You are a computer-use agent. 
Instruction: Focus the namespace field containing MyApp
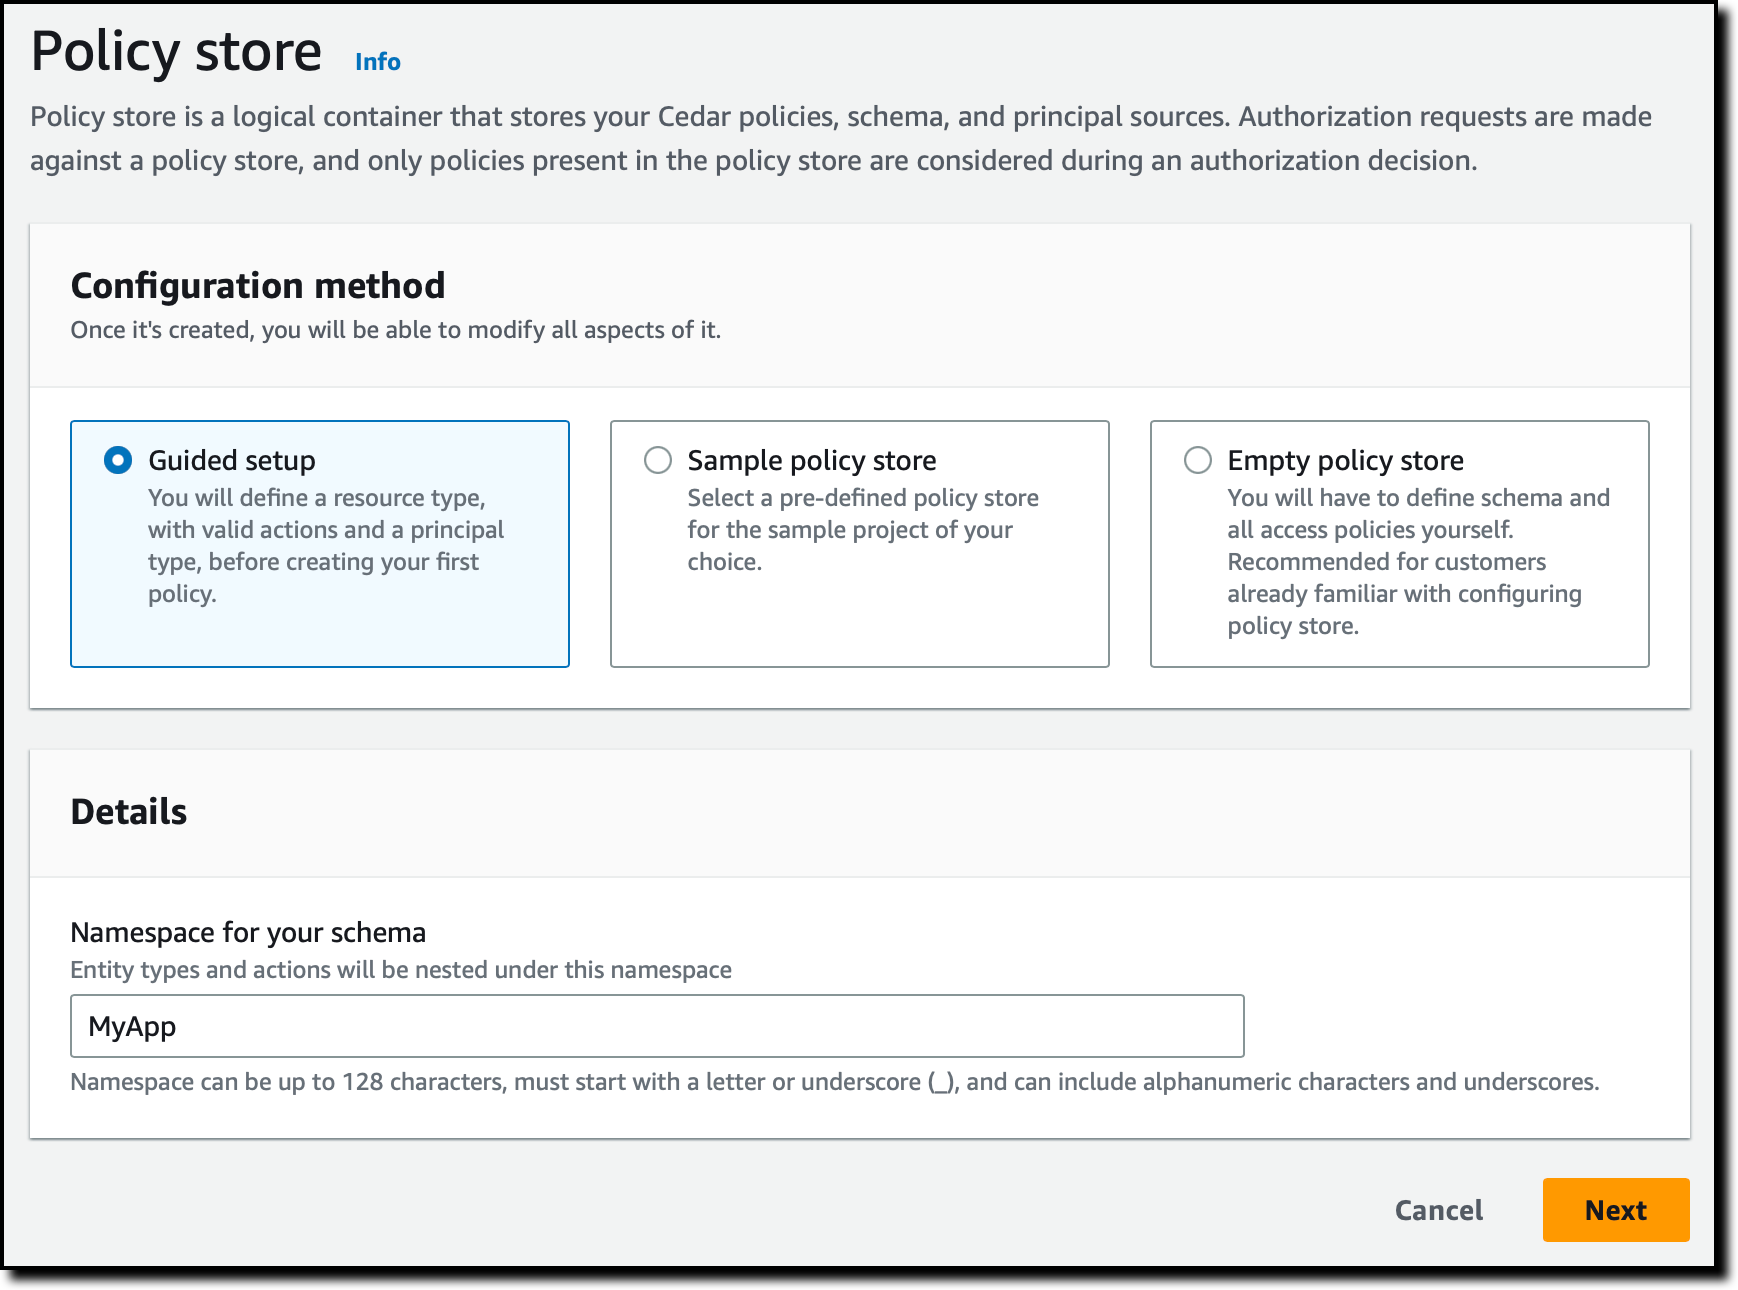tap(657, 1026)
